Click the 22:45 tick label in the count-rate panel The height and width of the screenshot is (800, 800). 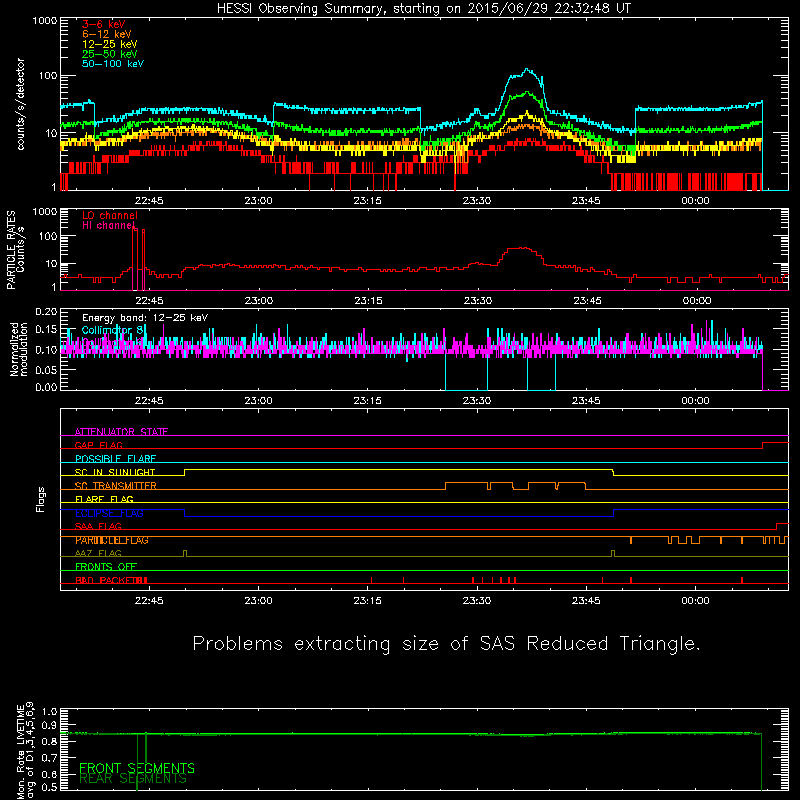click(149, 201)
